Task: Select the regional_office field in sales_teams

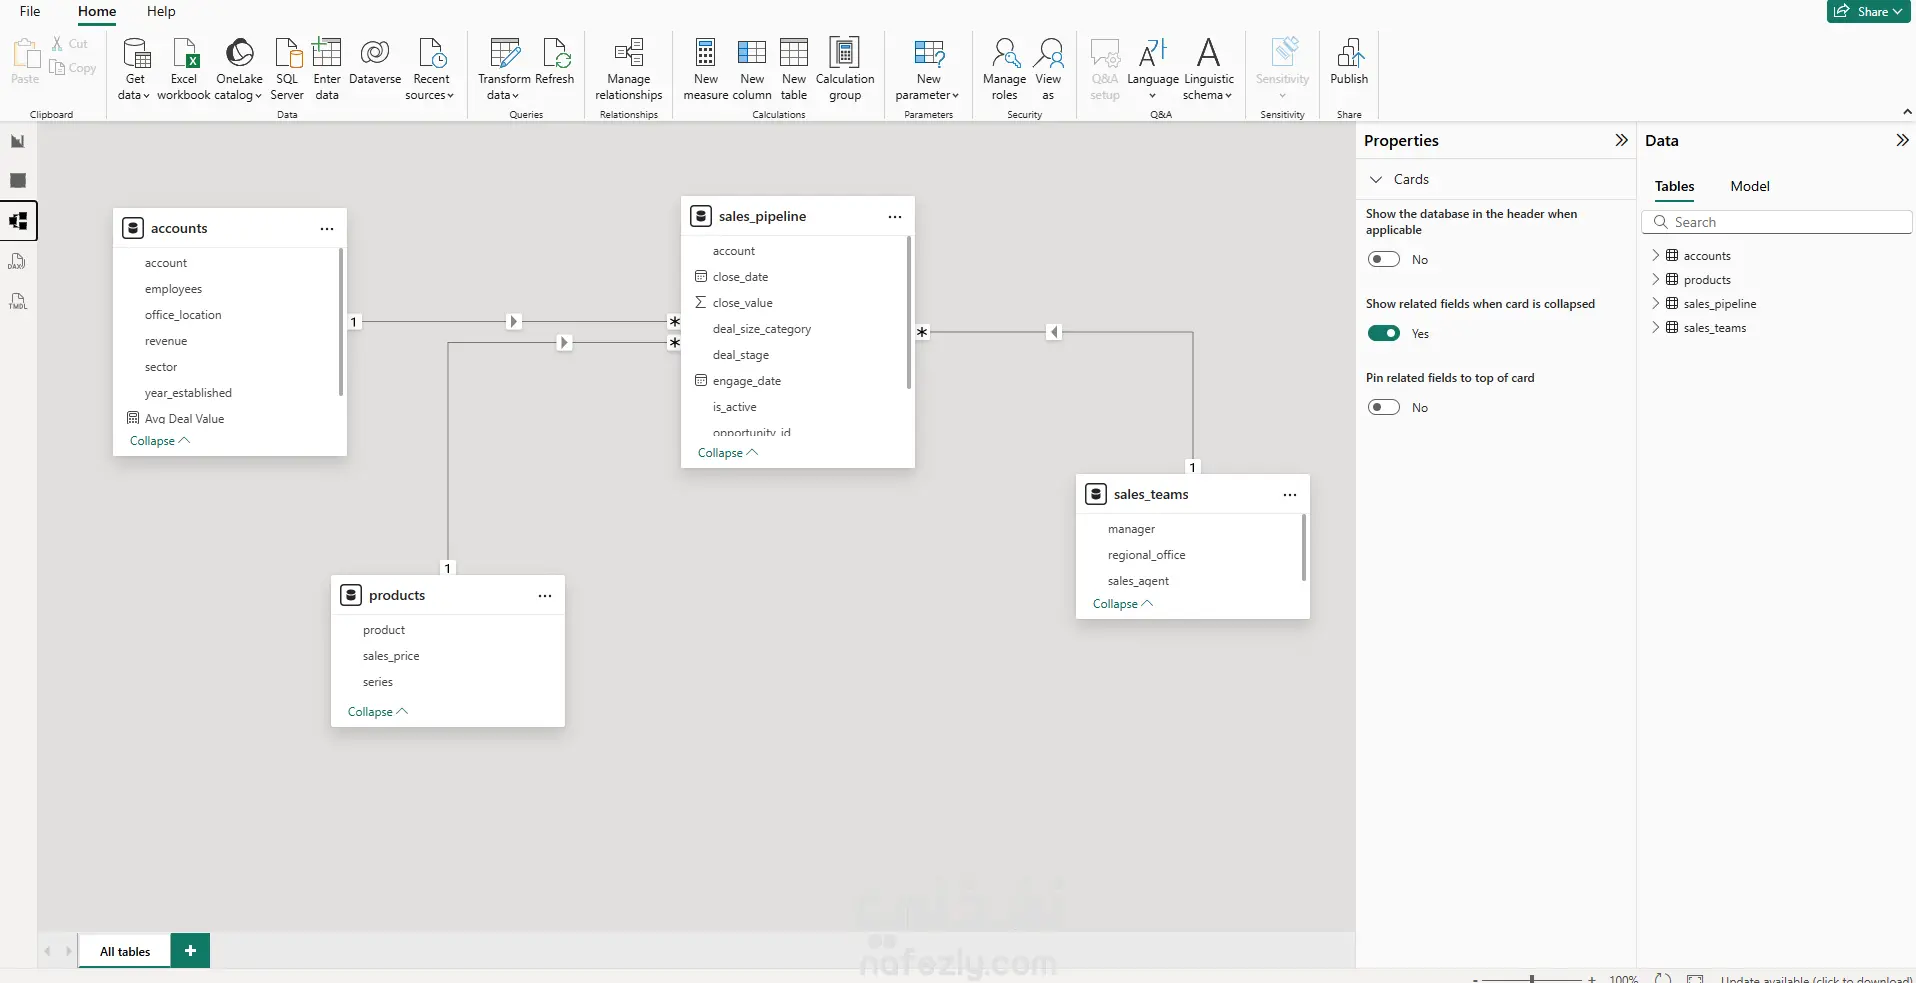Action: tap(1146, 555)
